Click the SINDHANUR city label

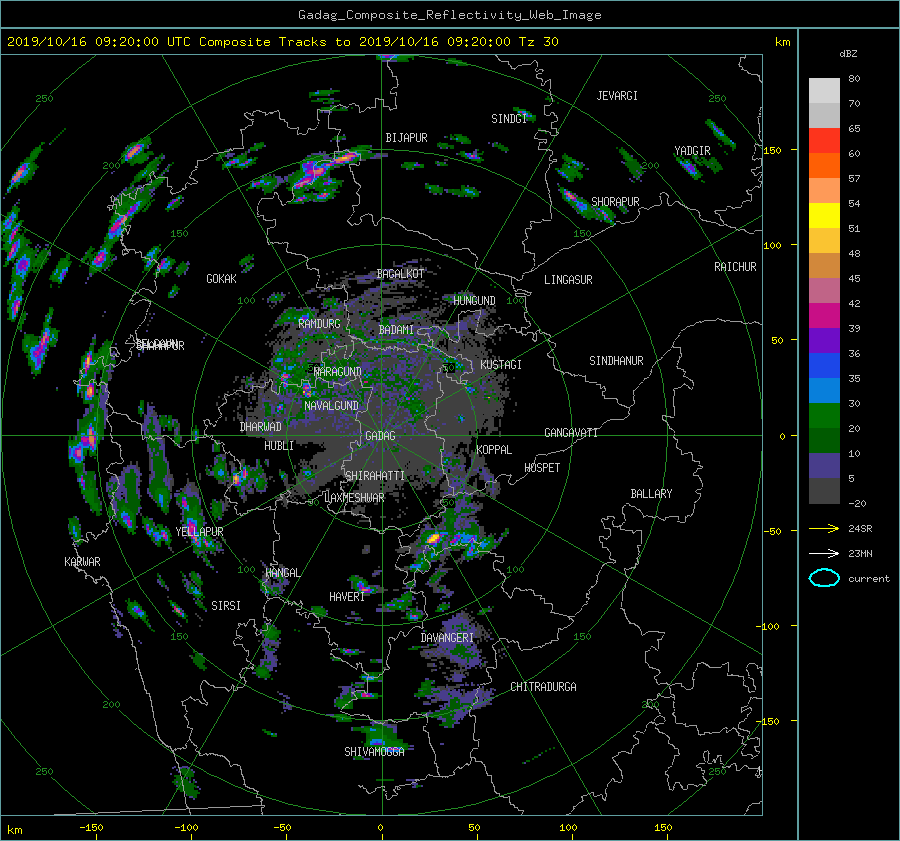coord(616,361)
